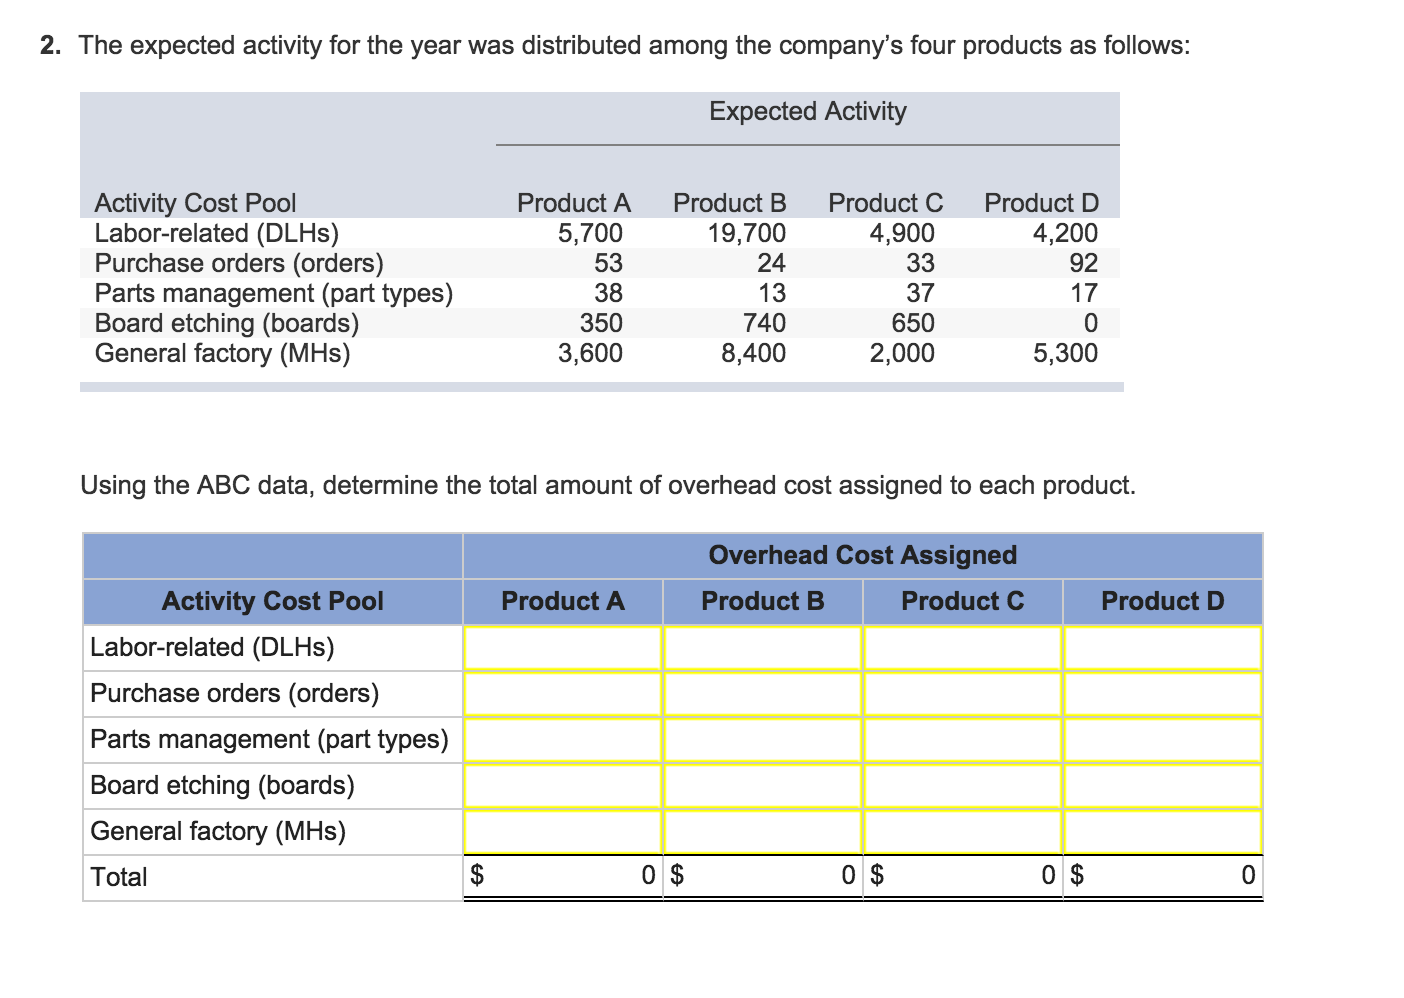The width and height of the screenshot is (1404, 998).
Task: Click 'Parts management (part types)' answer-table row label
Action: point(269,739)
